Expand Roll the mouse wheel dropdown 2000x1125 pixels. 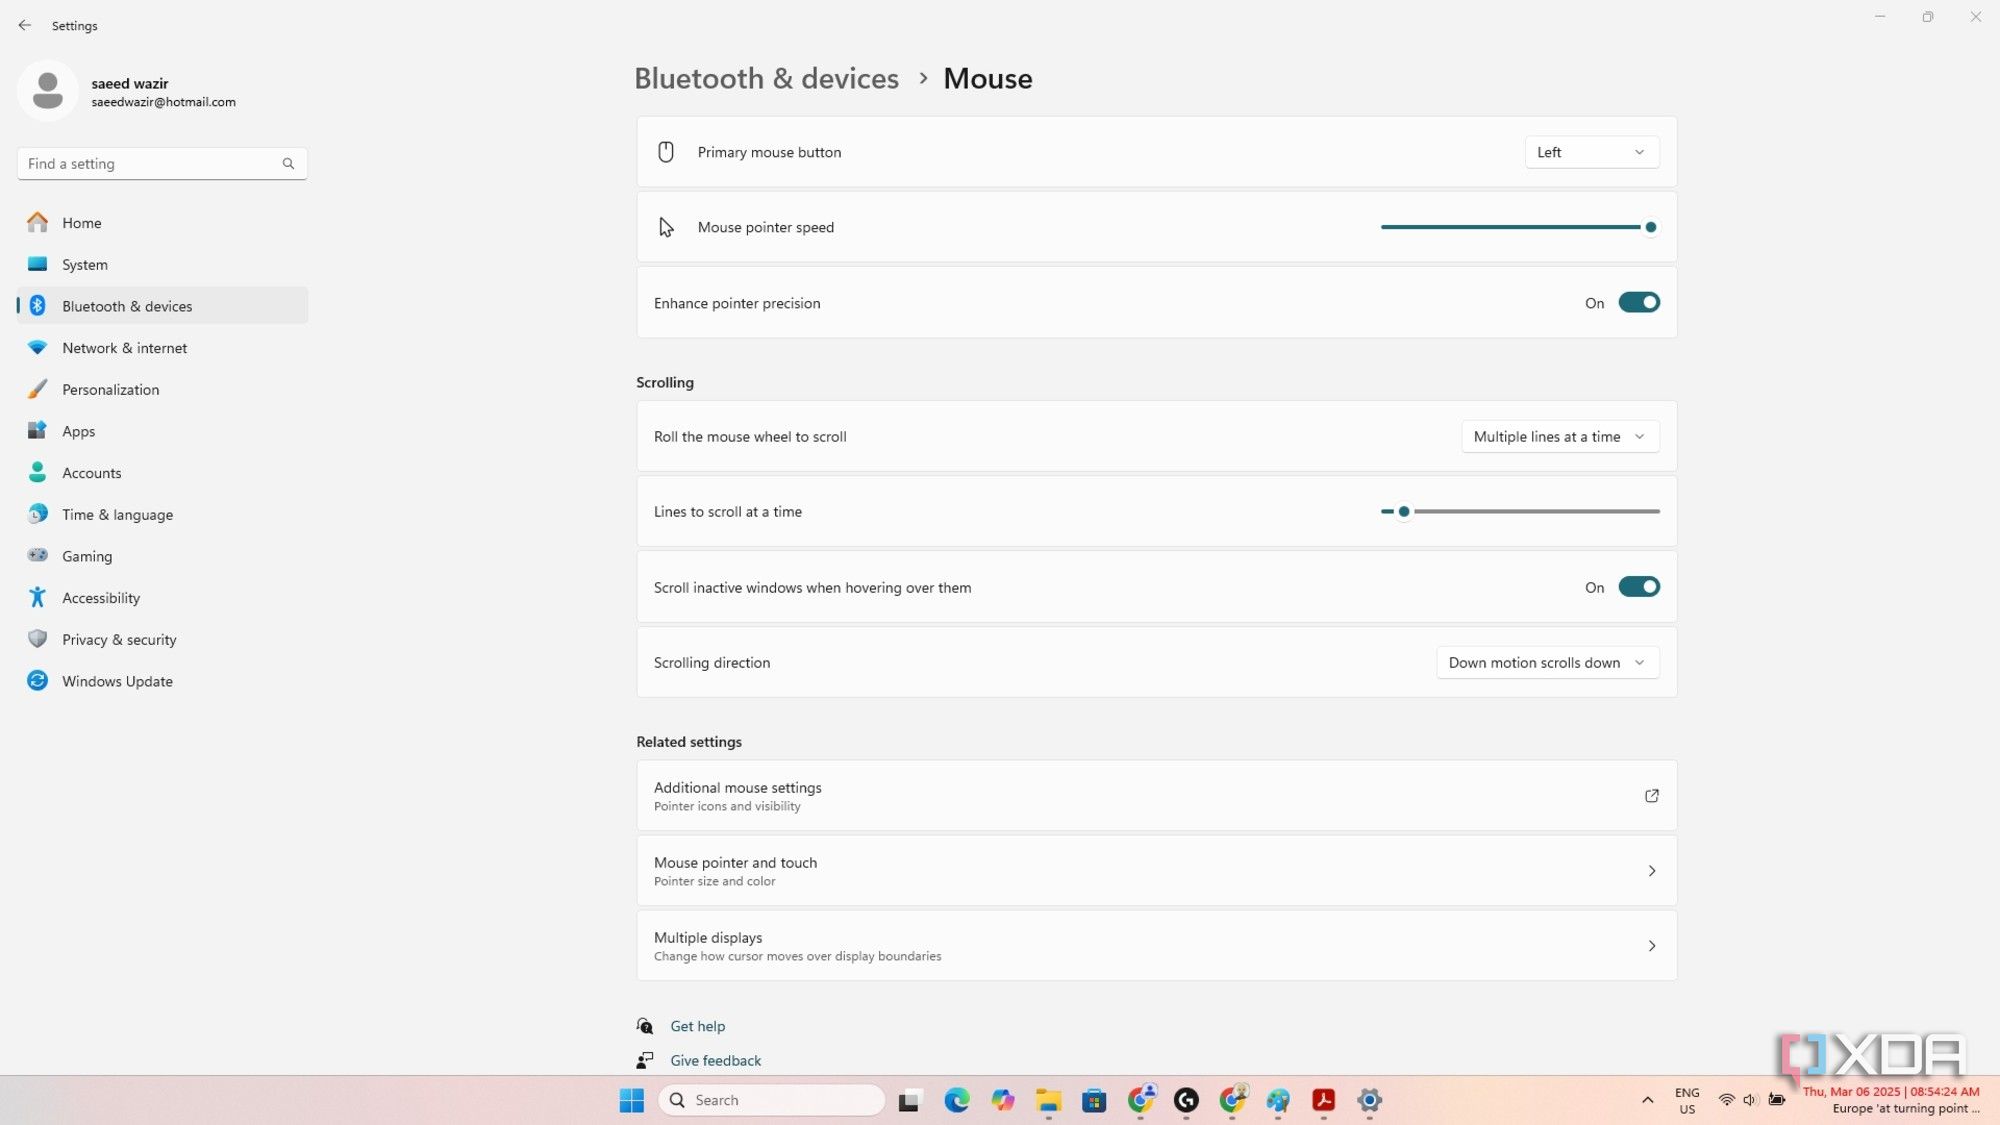[1559, 437]
